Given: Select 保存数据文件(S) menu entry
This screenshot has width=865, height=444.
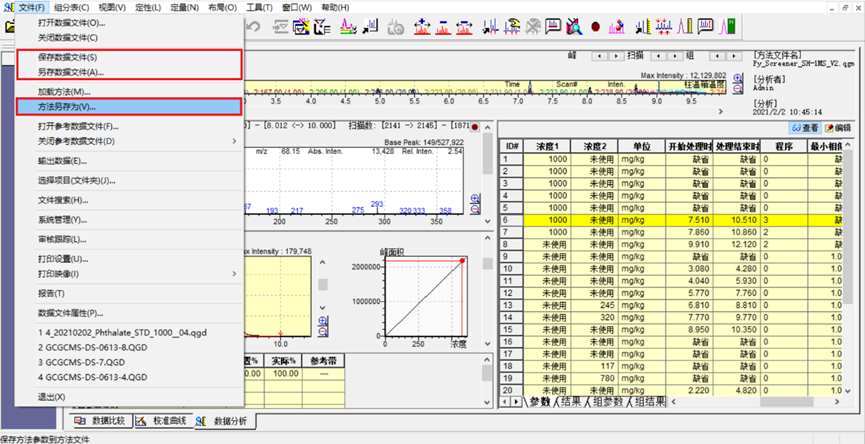Looking at the screenshot, I should click(67, 57).
